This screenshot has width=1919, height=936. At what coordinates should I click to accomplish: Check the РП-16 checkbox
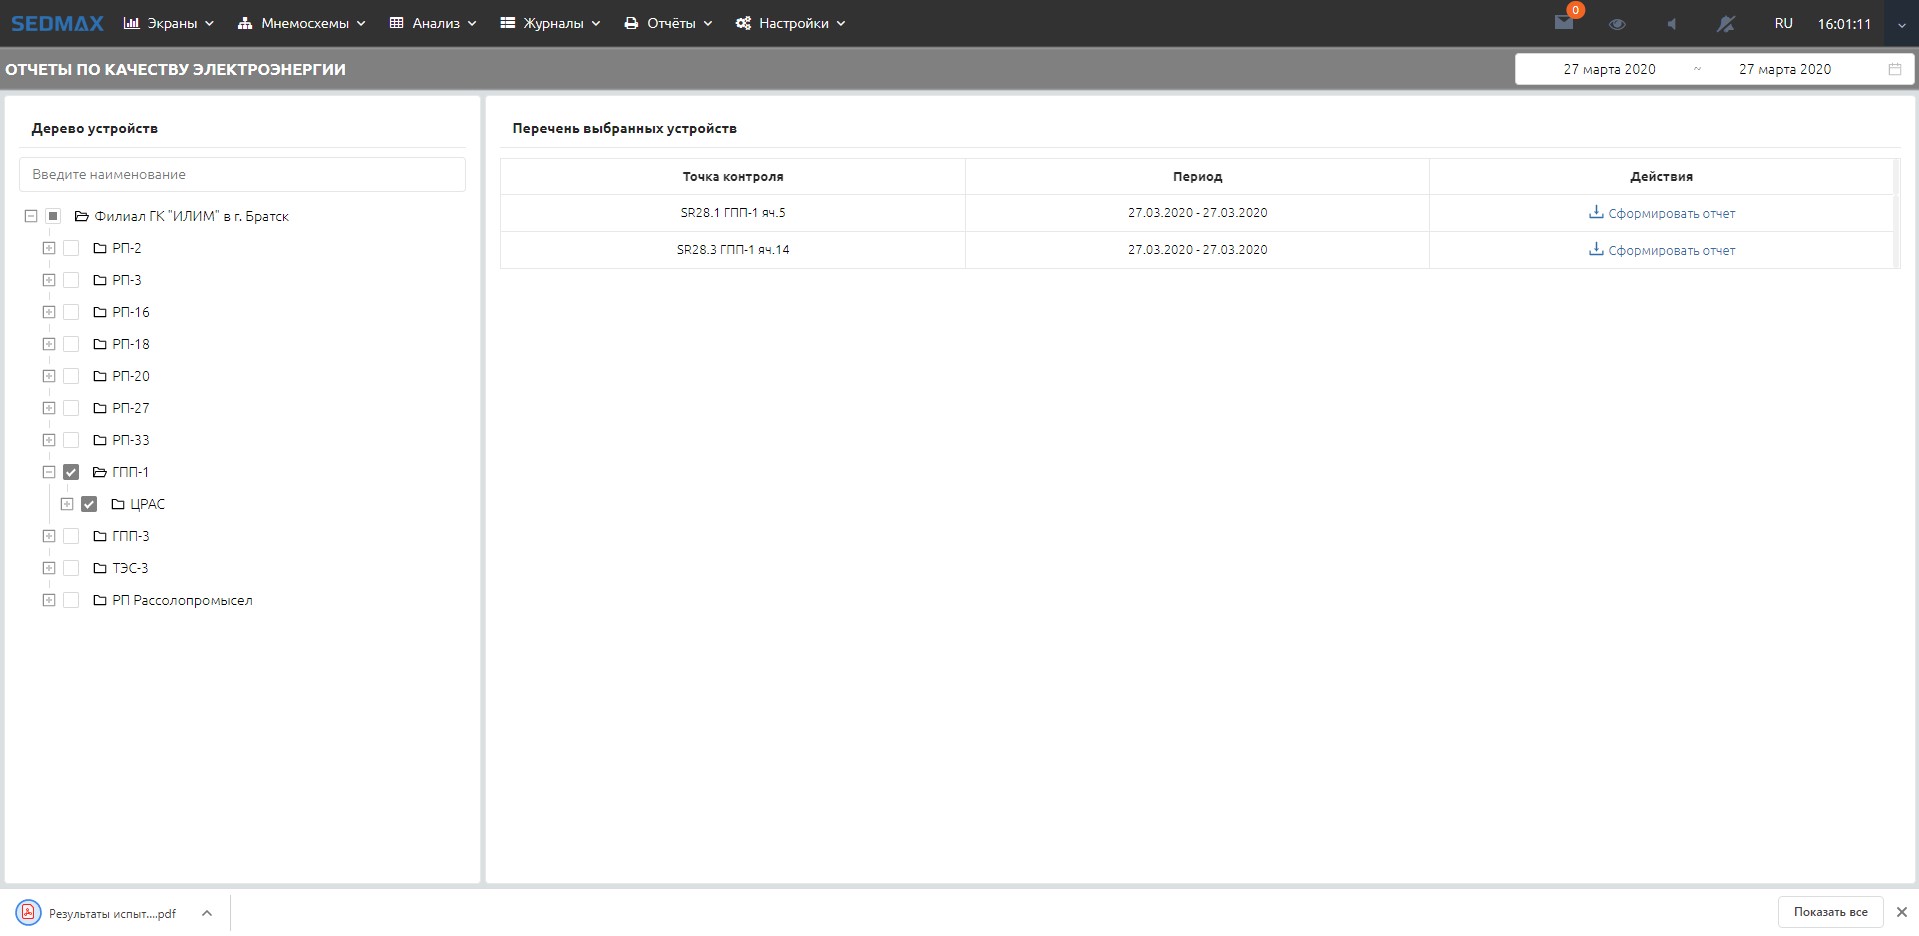click(x=71, y=312)
